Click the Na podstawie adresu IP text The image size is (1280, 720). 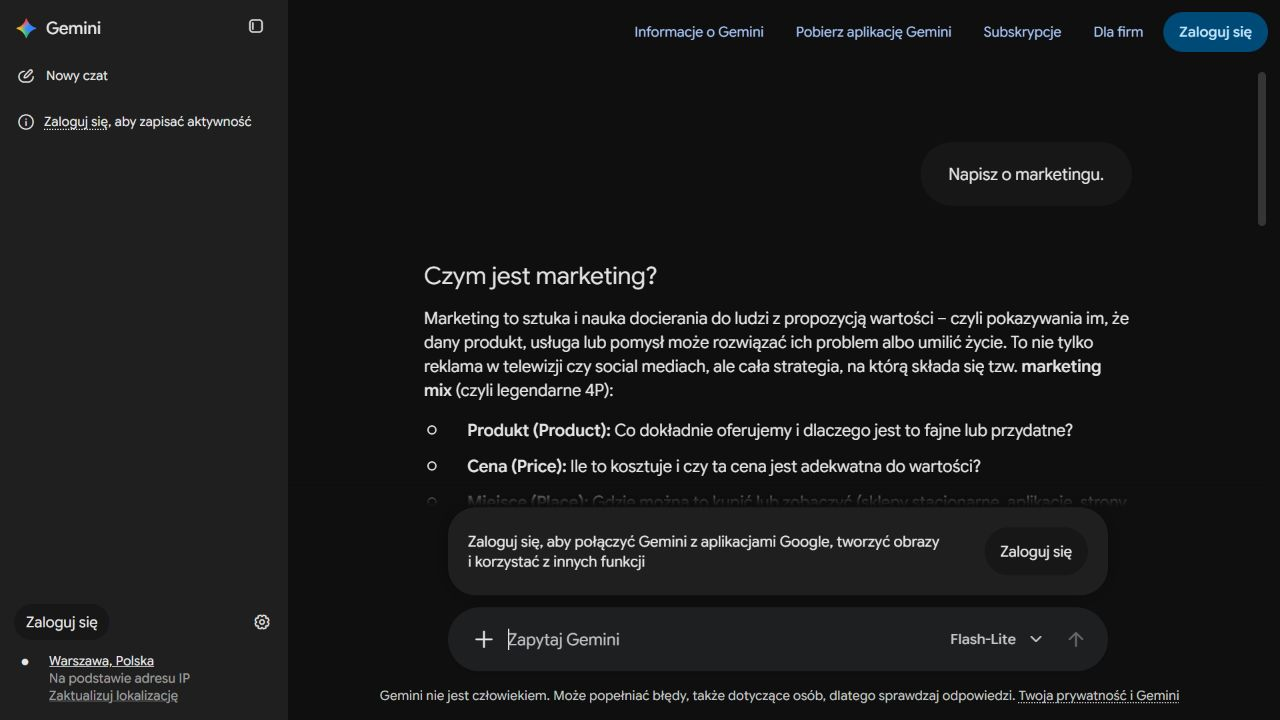[x=119, y=678]
